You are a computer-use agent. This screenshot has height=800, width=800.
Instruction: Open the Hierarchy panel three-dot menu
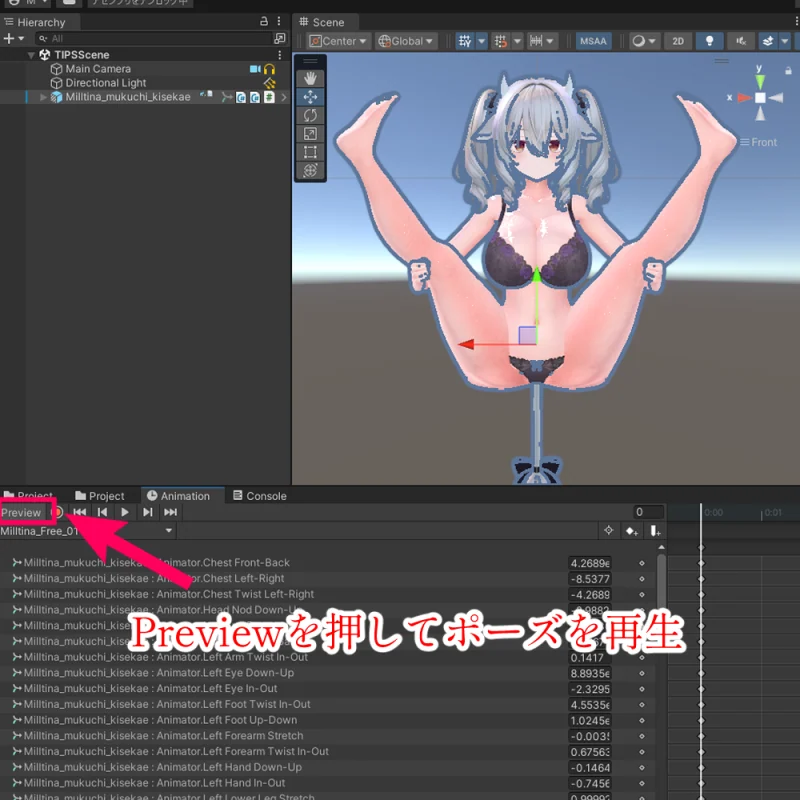tap(279, 21)
